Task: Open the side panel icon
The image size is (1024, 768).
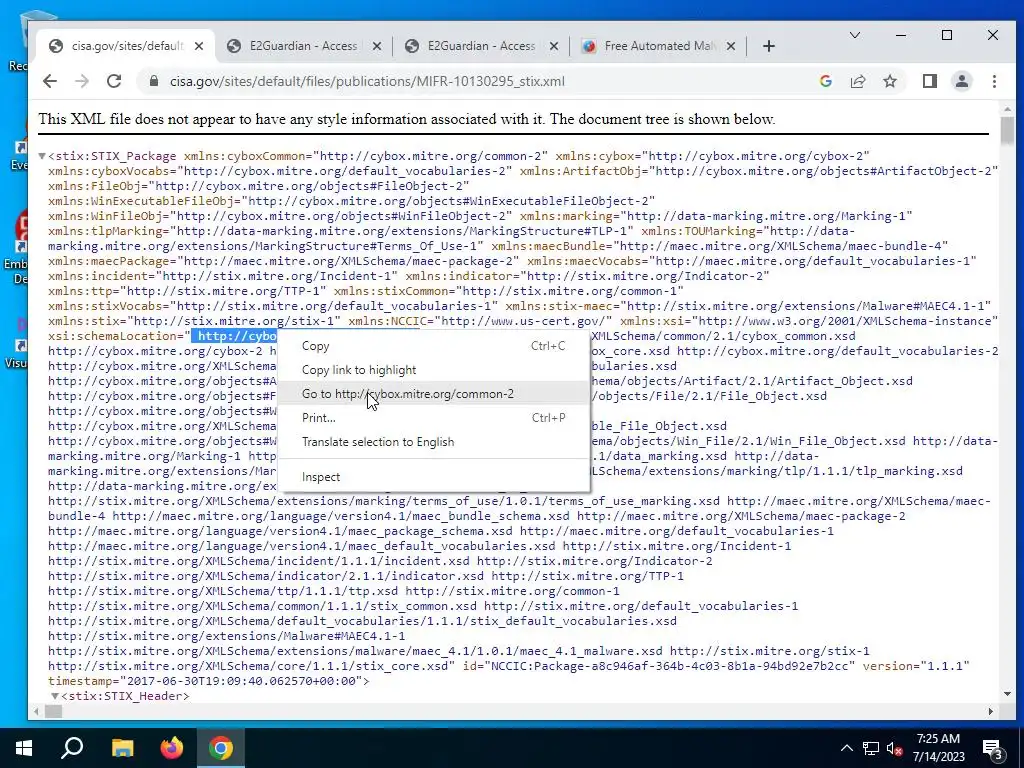Action: click(929, 81)
